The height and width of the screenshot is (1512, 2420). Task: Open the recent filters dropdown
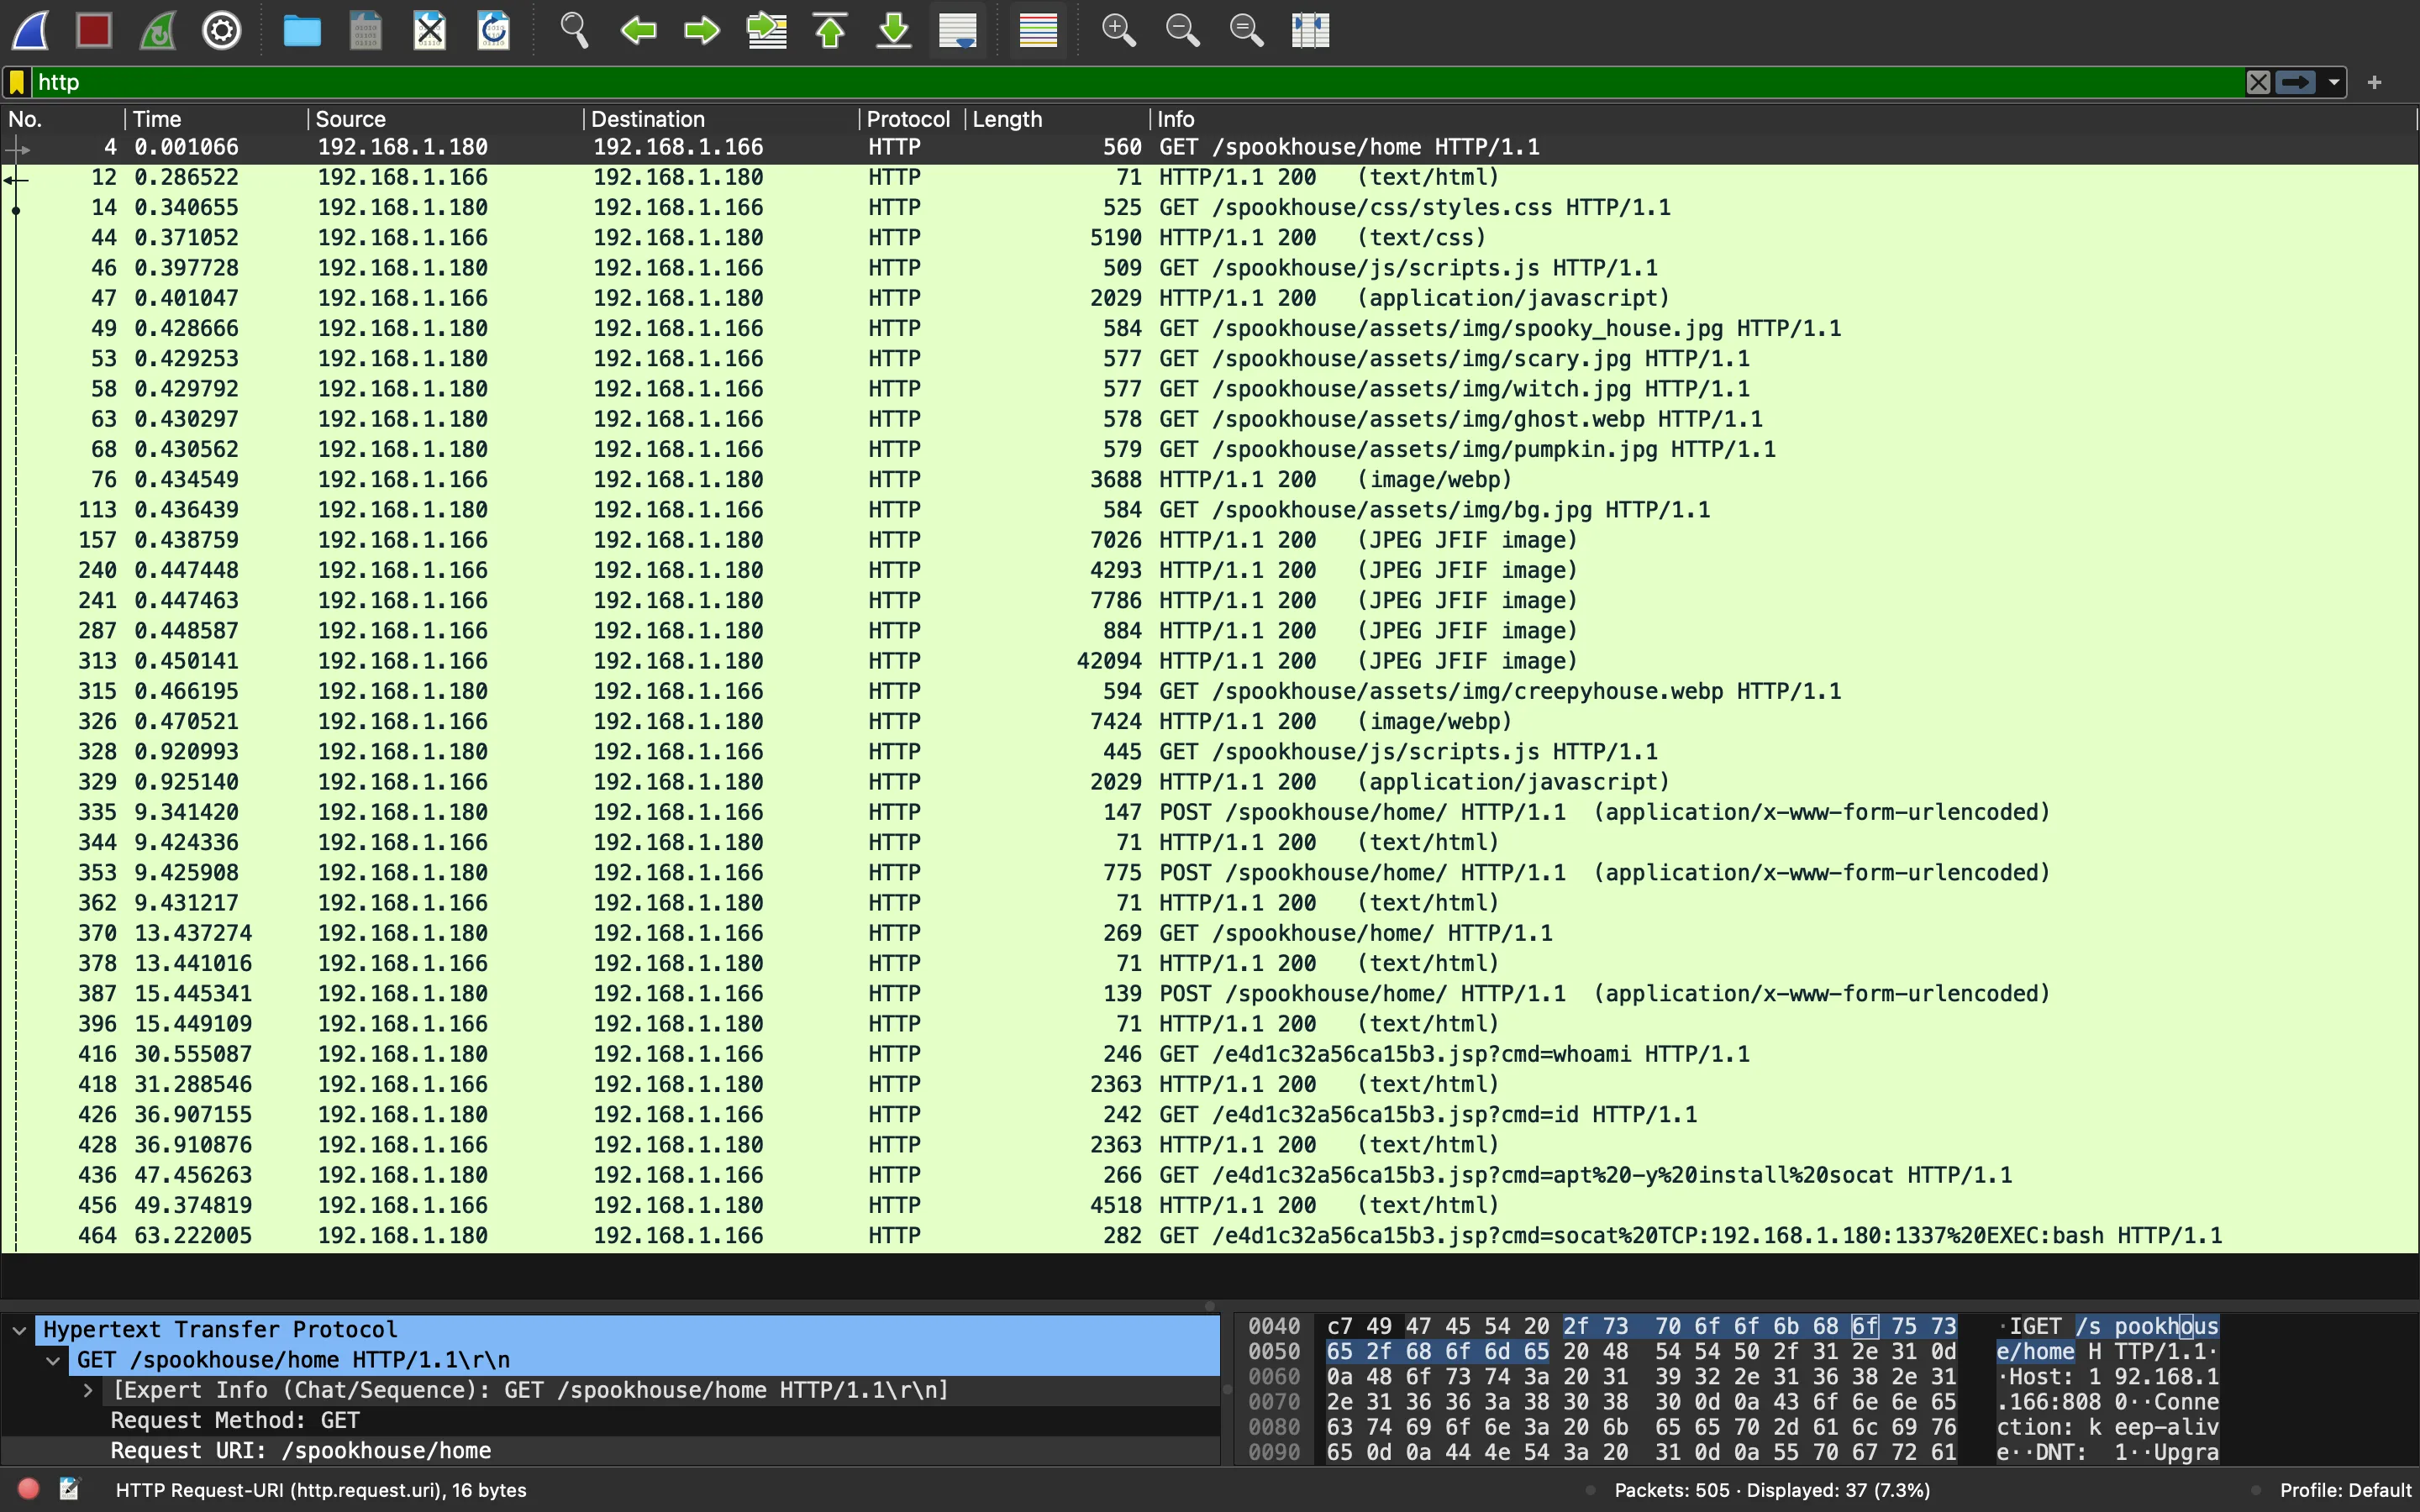2334,82
